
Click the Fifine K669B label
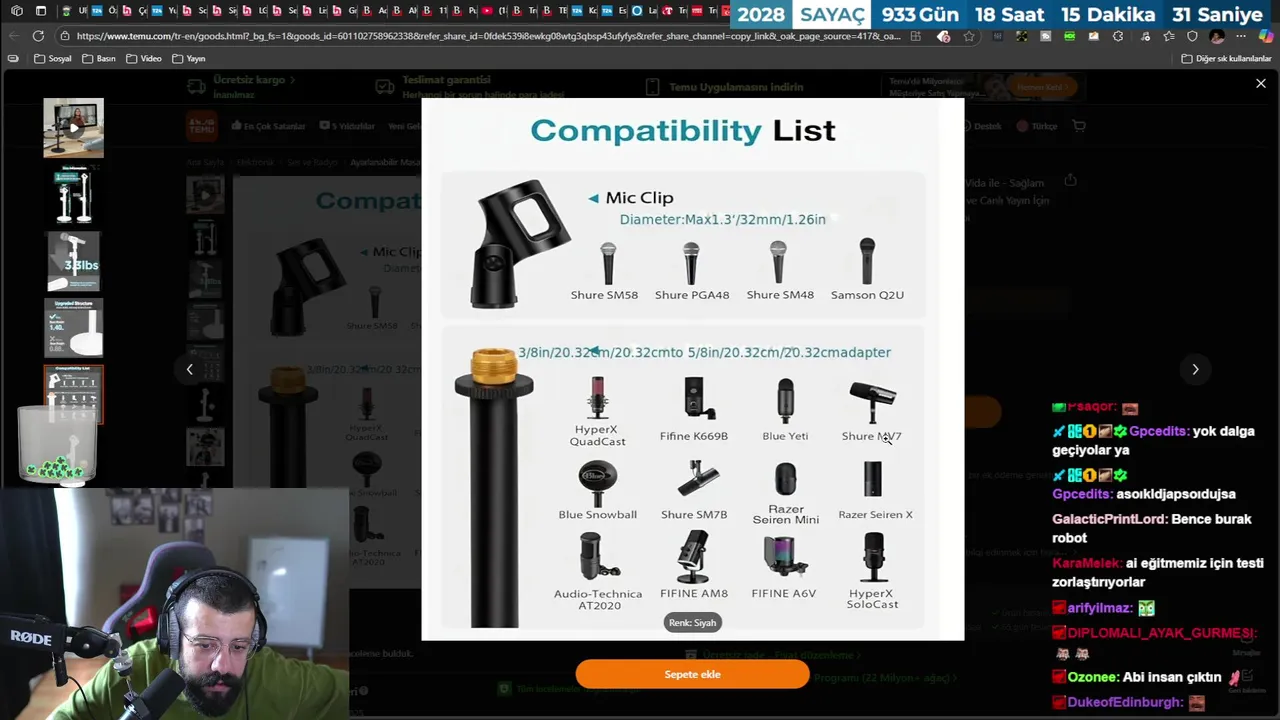tap(694, 436)
